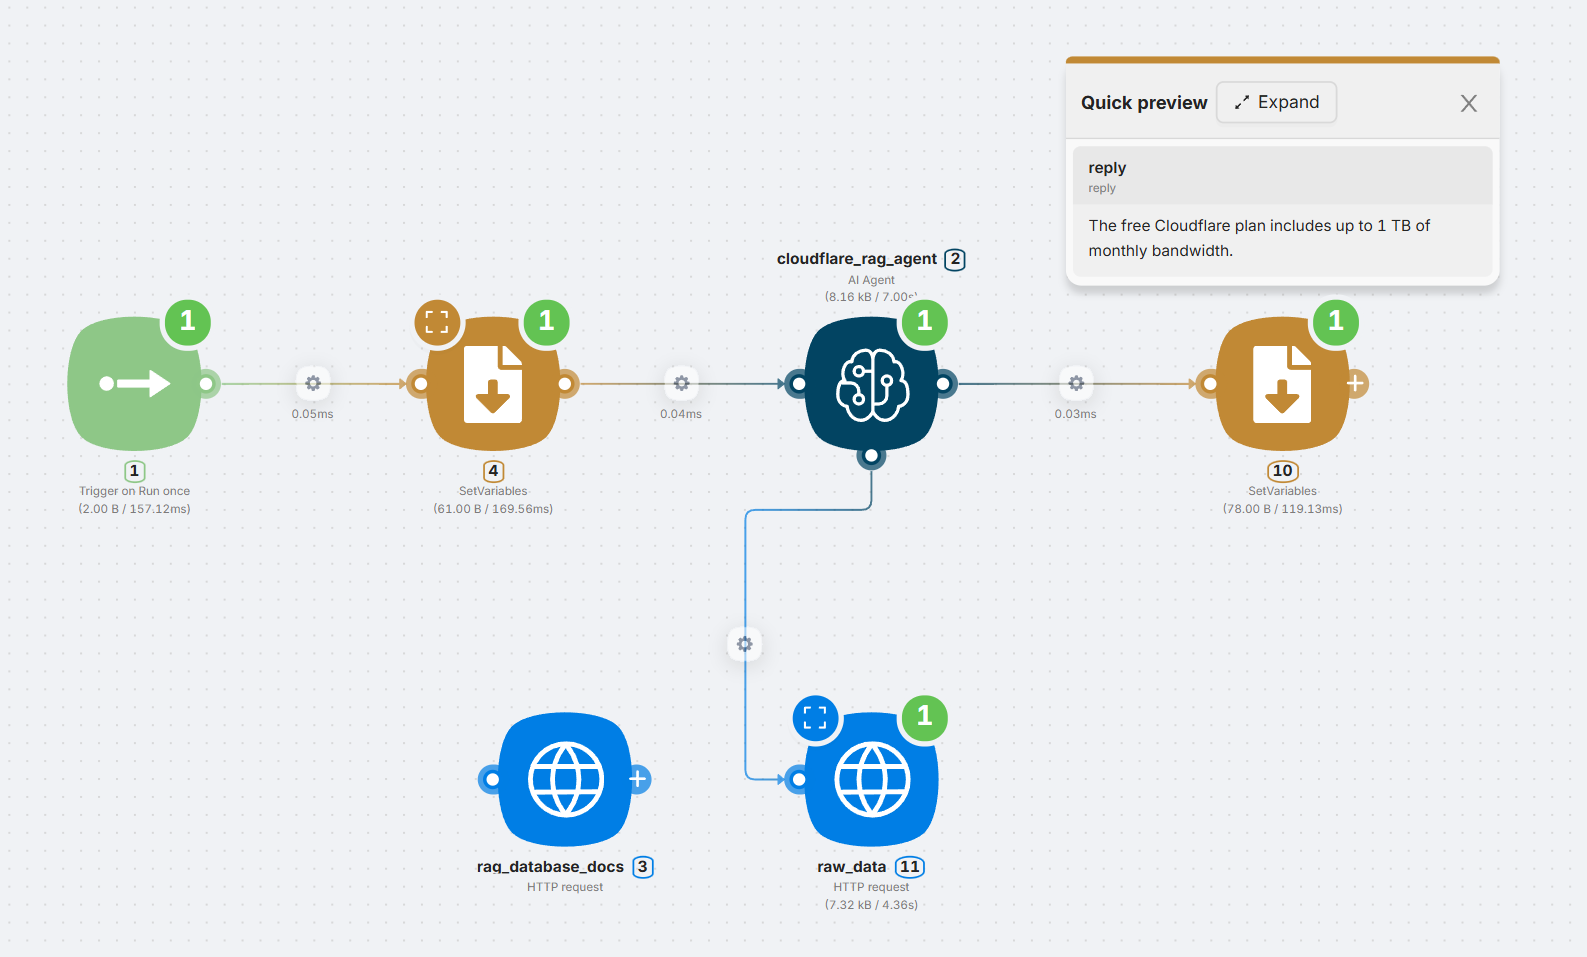Click the gear on the 0.03ms connection
1587x957 pixels.
pyautogui.click(x=1076, y=383)
